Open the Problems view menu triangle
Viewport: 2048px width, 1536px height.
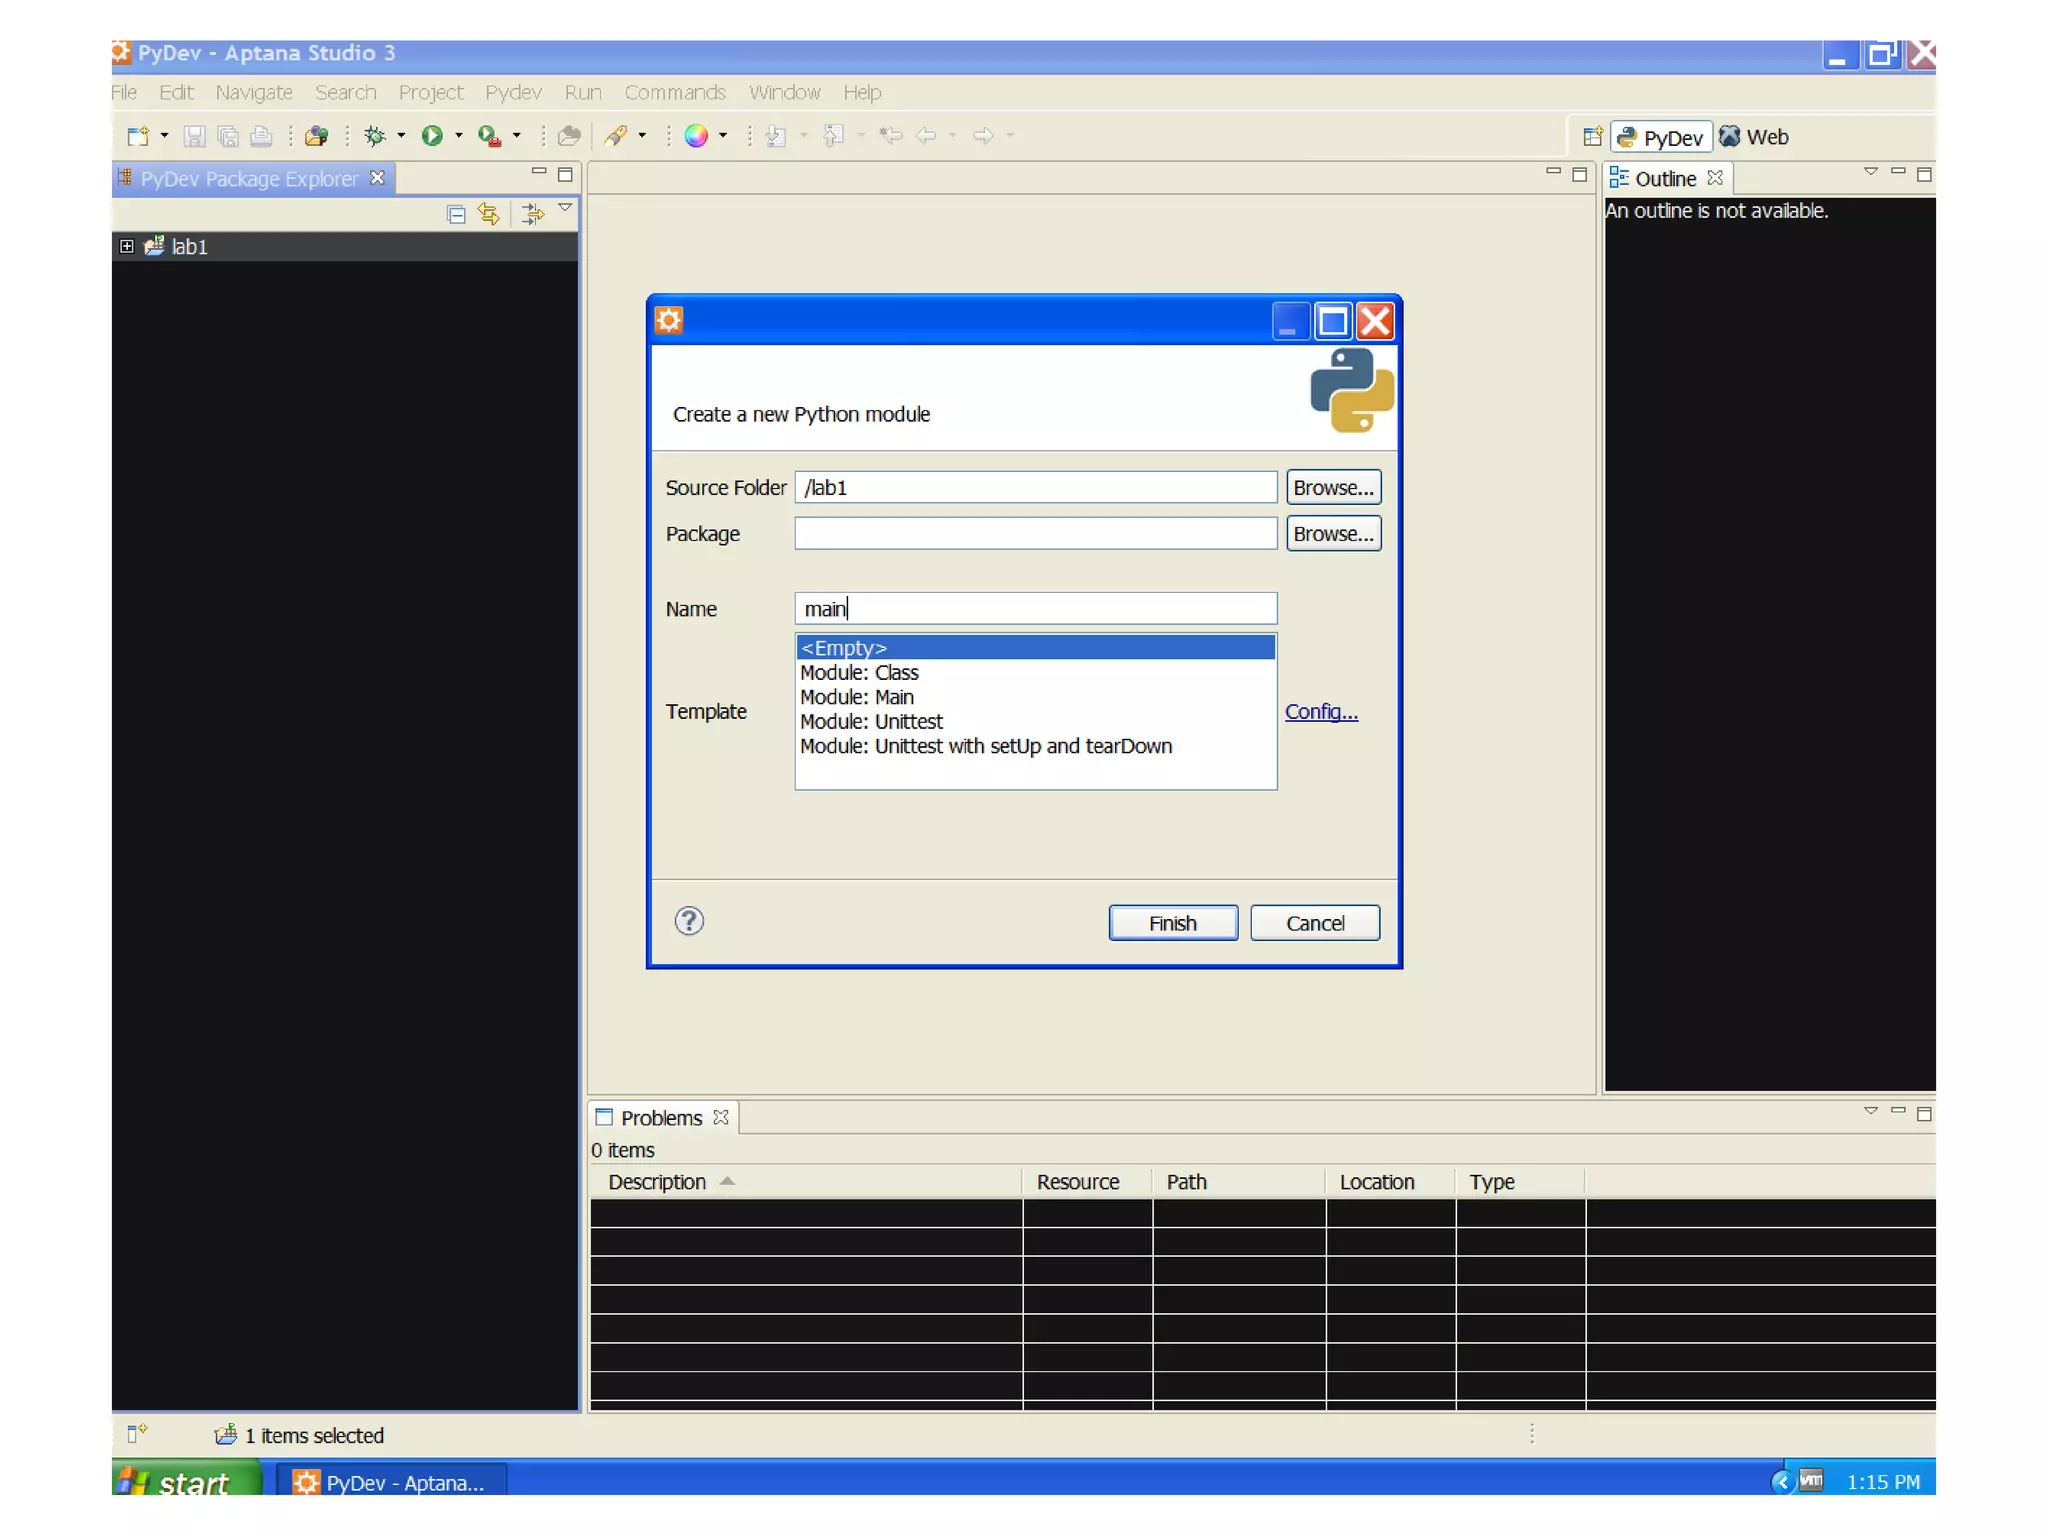click(1870, 1111)
